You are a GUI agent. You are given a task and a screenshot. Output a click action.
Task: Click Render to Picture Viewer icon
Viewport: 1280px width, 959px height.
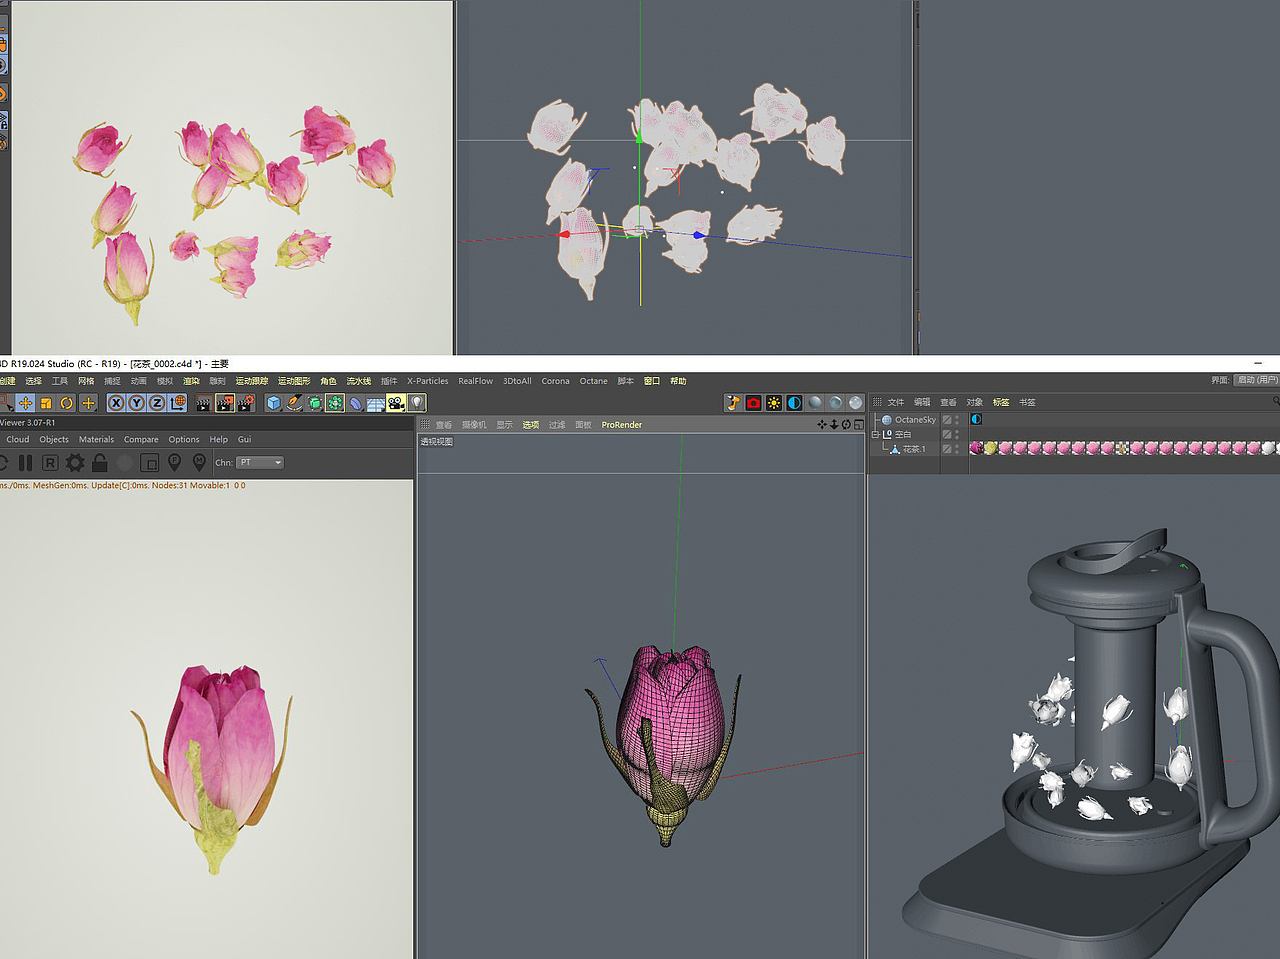click(x=225, y=403)
